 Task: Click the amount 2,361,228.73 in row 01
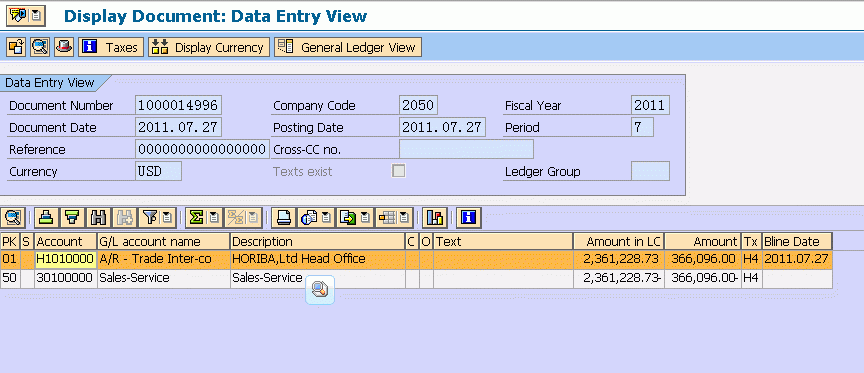(x=619, y=259)
